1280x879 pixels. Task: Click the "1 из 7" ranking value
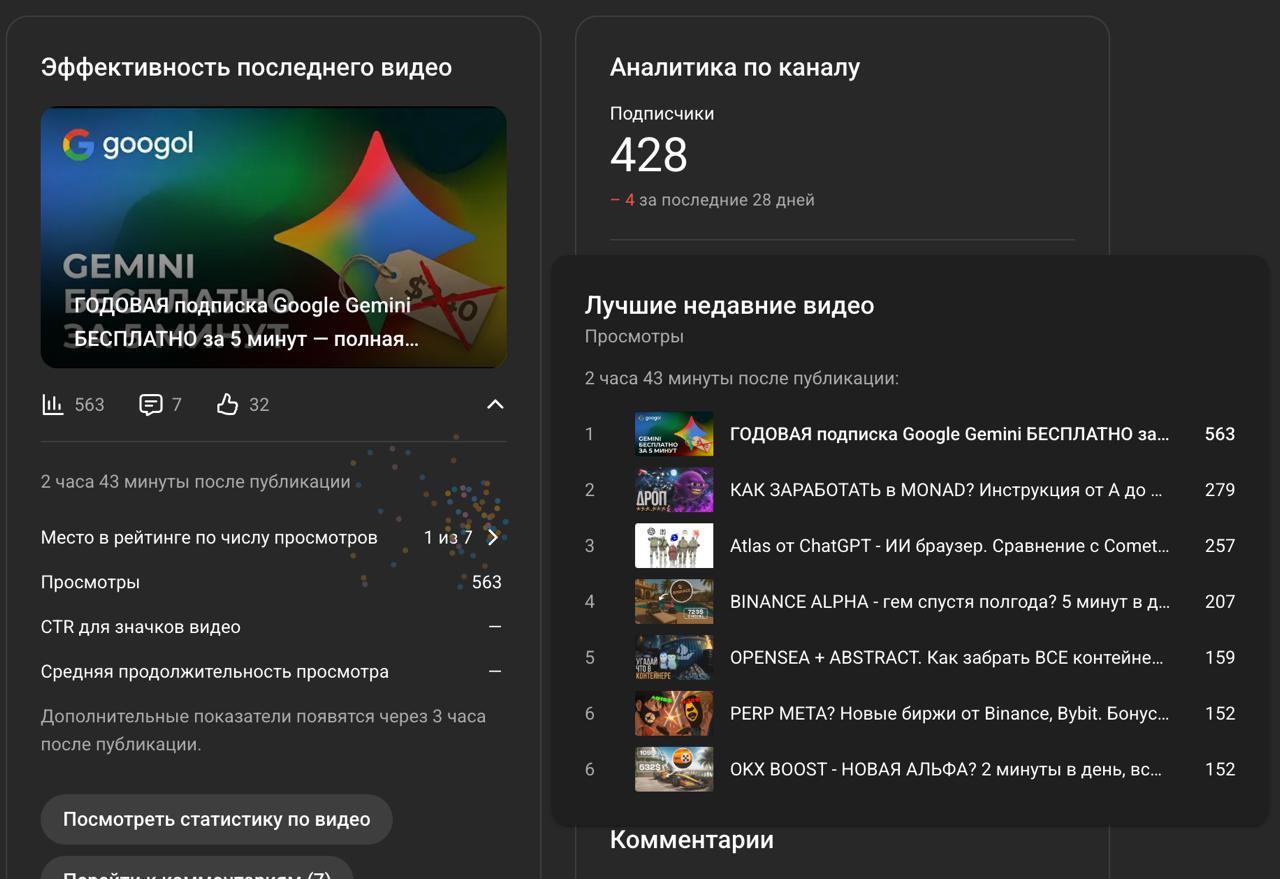tap(448, 538)
